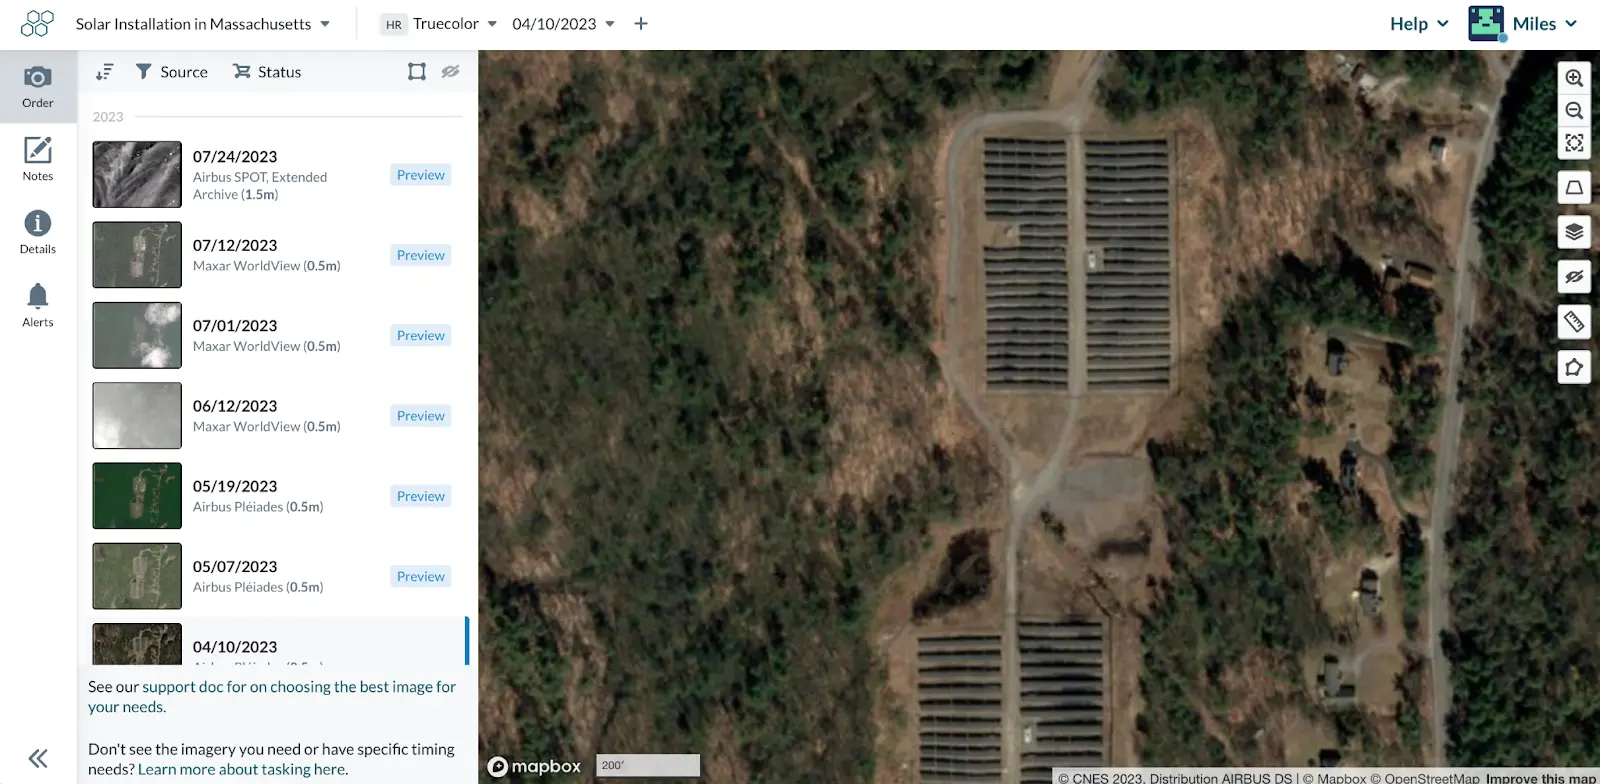
Task: Preview the 05/19/2023 Airbus Pléiades image
Action: (421, 496)
